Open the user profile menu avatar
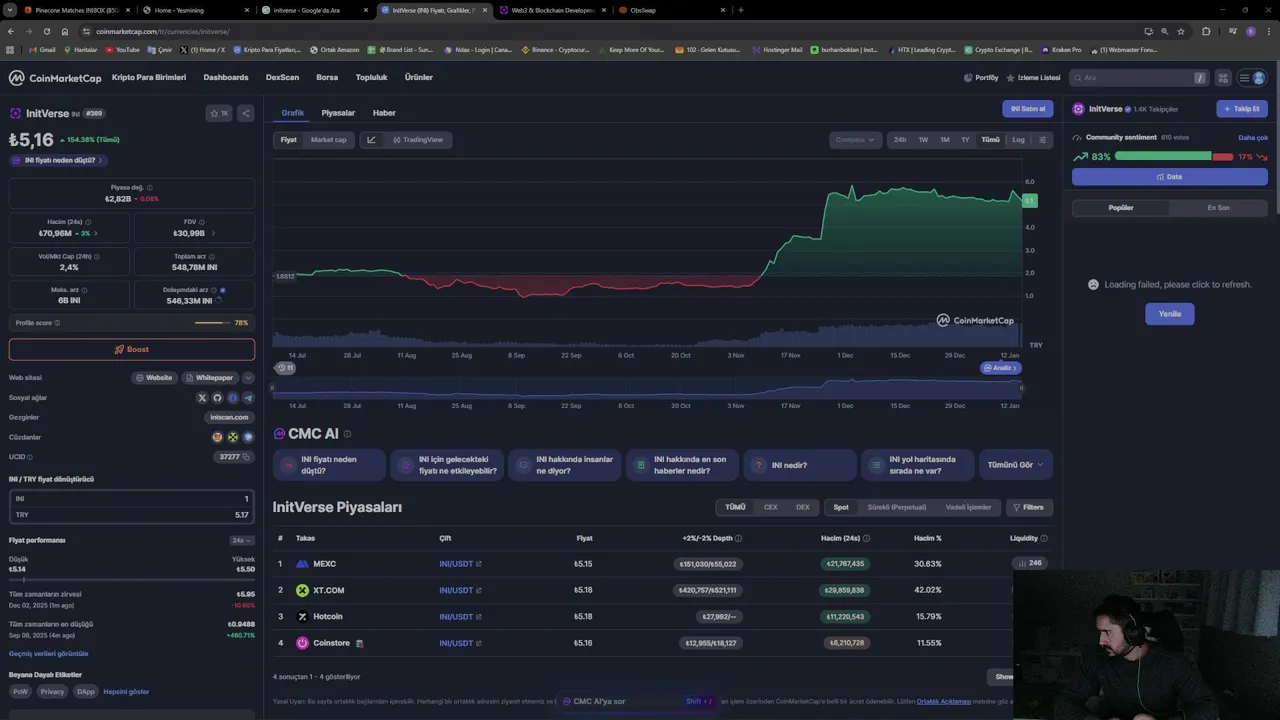The width and height of the screenshot is (1280, 720). click(1259, 78)
